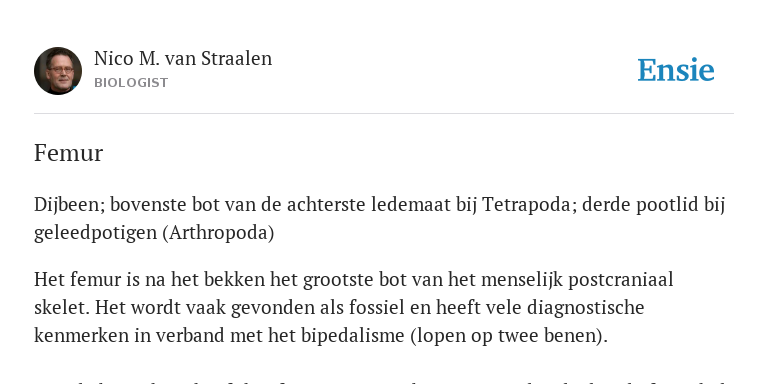Image resolution: width=768 pixels, height=384 pixels.
Task: Open Nico M. van Straalen's avatar photo
Action: click(58, 71)
